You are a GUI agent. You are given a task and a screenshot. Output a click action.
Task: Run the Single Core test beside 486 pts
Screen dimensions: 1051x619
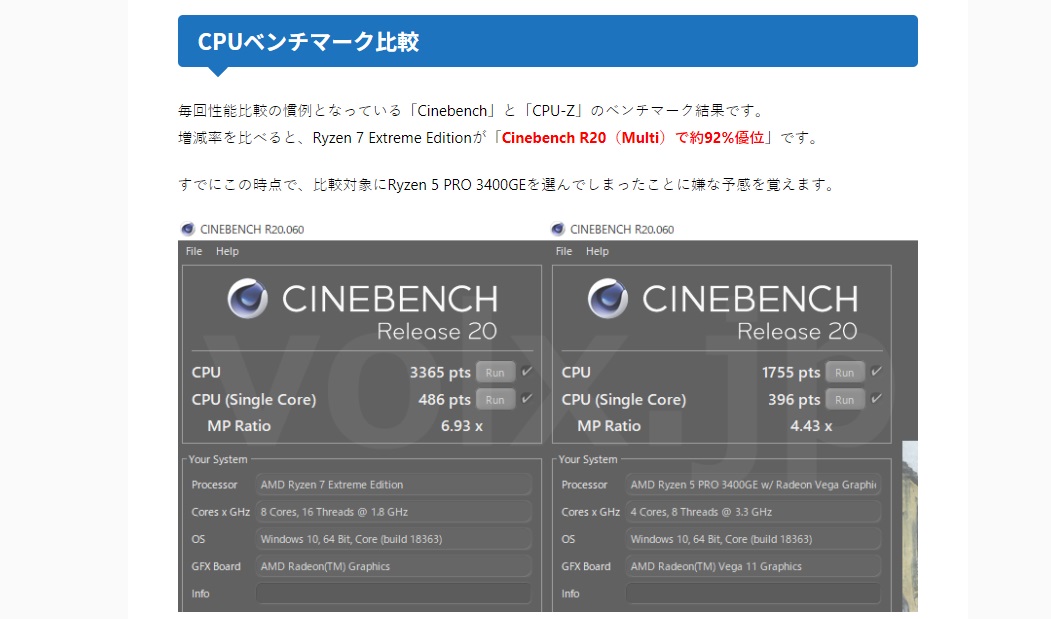(495, 400)
